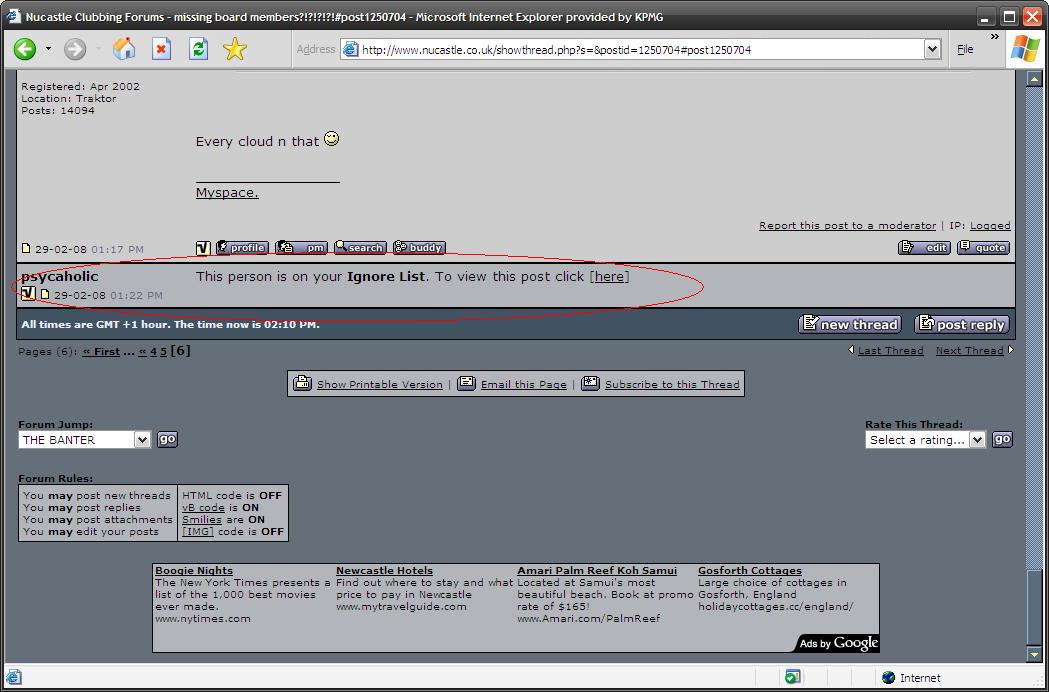Click the buddy button under the post
This screenshot has height=692, width=1049.
[419, 248]
